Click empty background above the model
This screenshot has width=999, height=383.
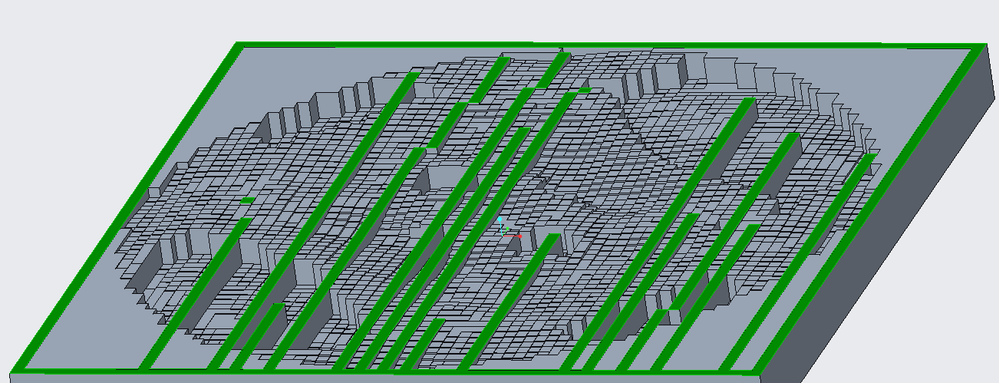tap(497, 19)
